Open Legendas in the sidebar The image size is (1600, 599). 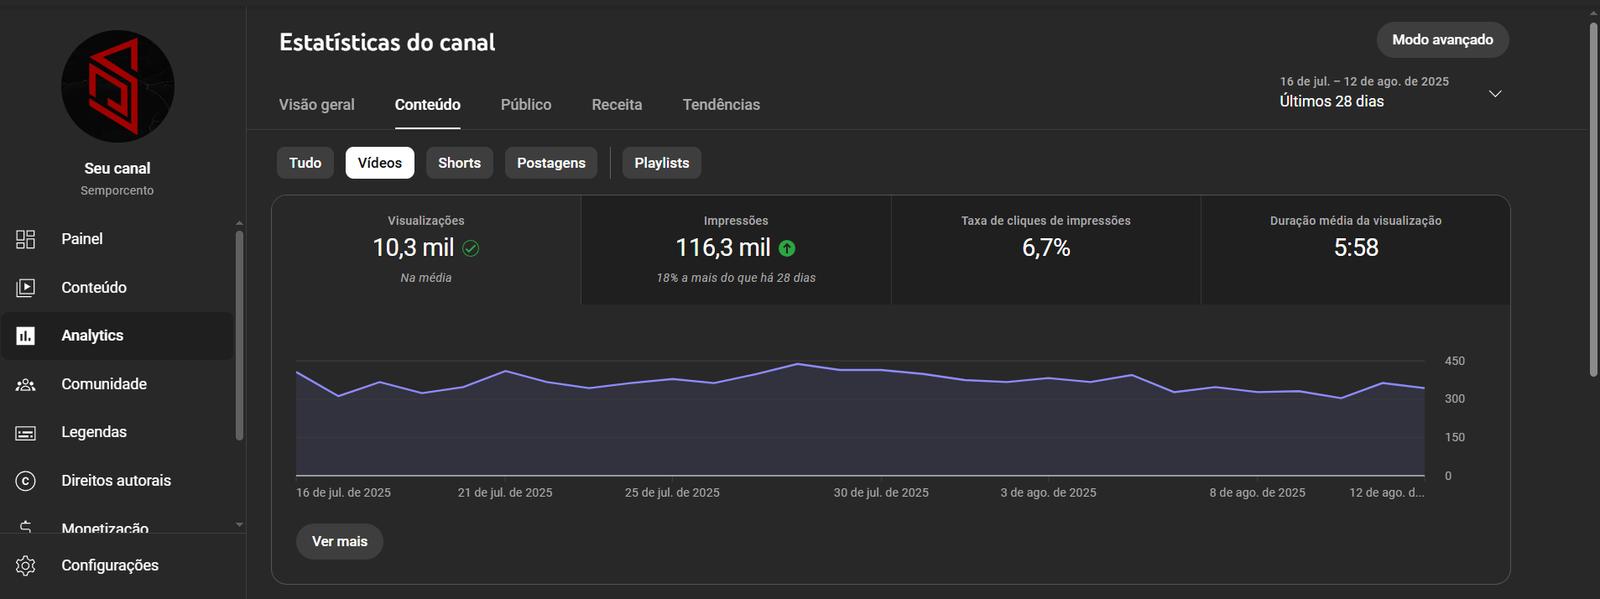pos(117,433)
